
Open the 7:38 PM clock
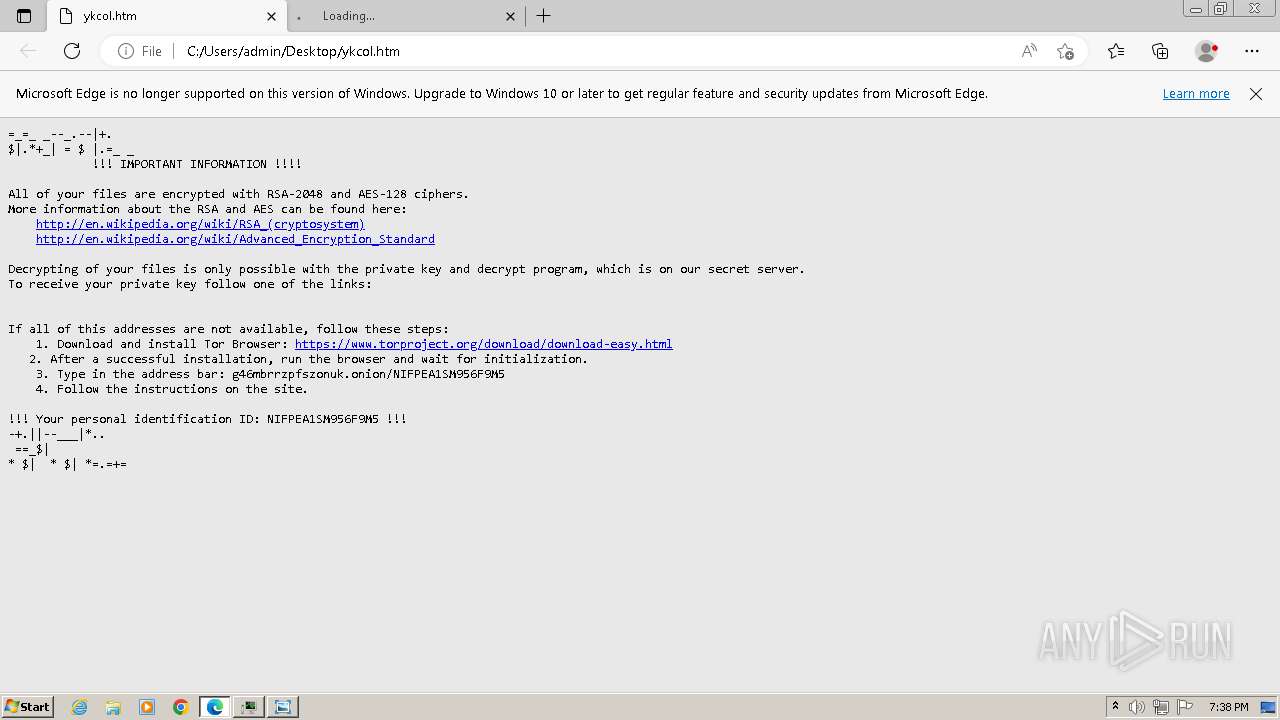point(1228,707)
